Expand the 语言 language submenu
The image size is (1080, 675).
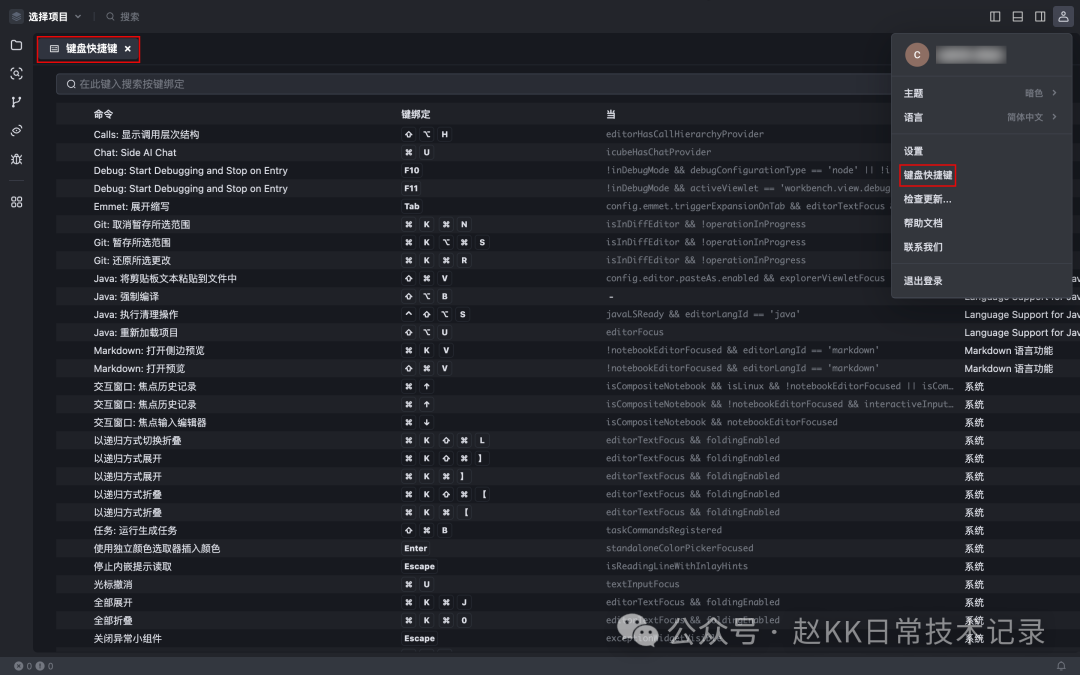point(980,117)
